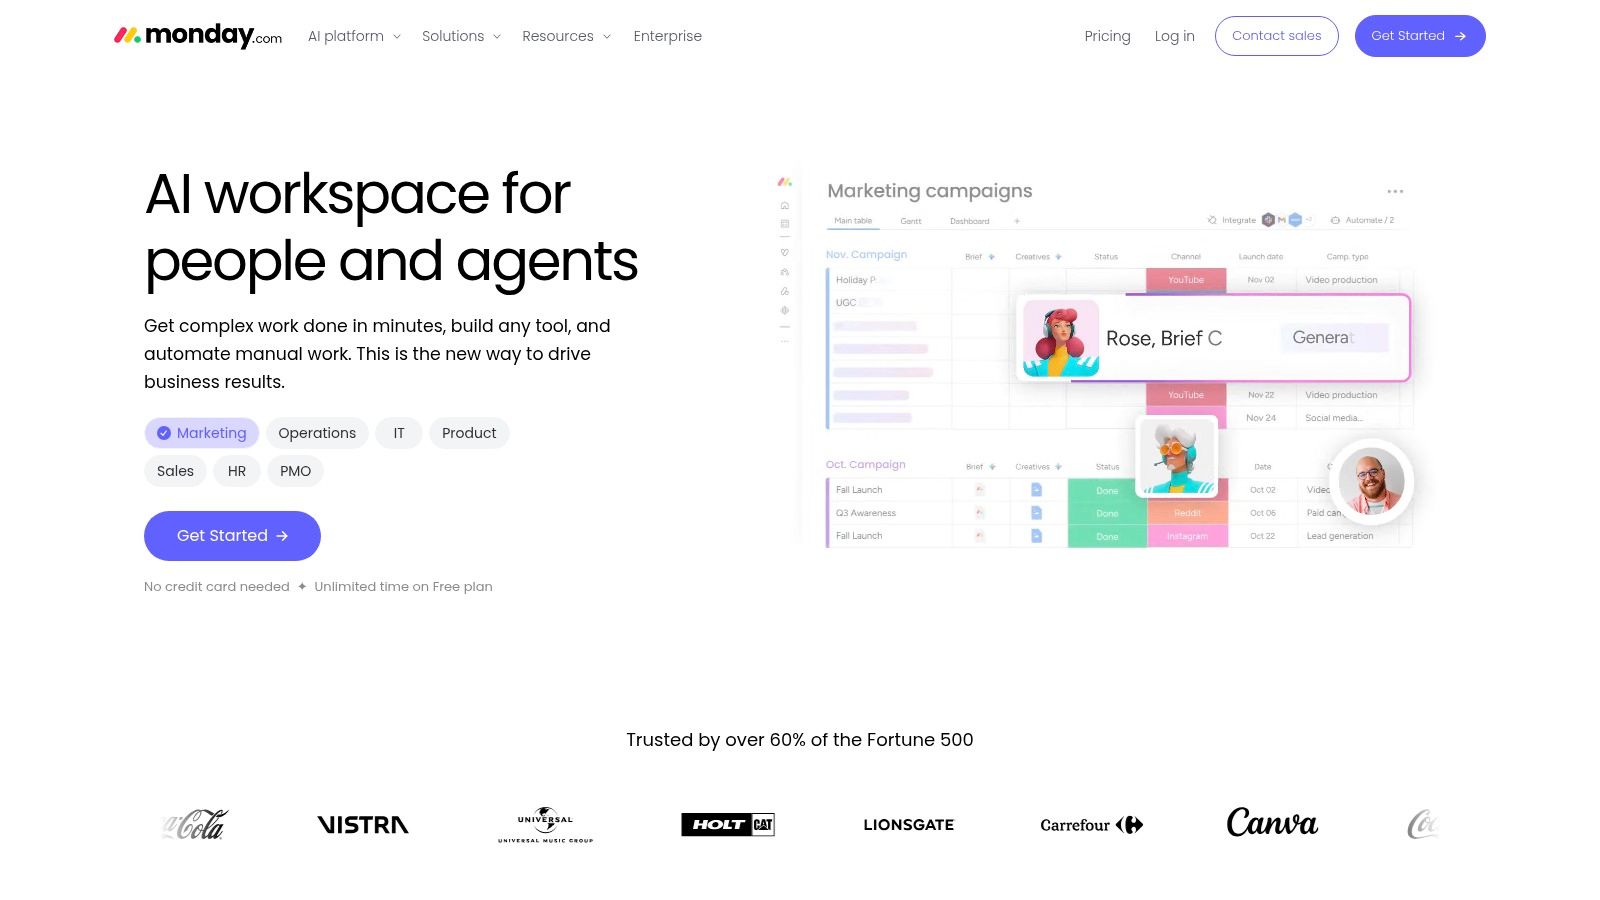Image resolution: width=1600 pixels, height=900 pixels.
Task: Click the plus icon to add a board view
Action: point(1017,221)
